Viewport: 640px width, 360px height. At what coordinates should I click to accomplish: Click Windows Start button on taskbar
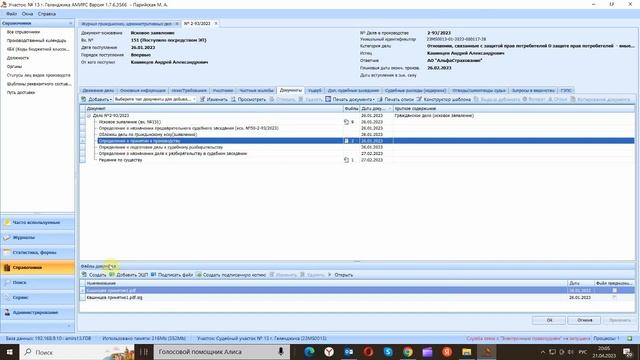pos(9,352)
